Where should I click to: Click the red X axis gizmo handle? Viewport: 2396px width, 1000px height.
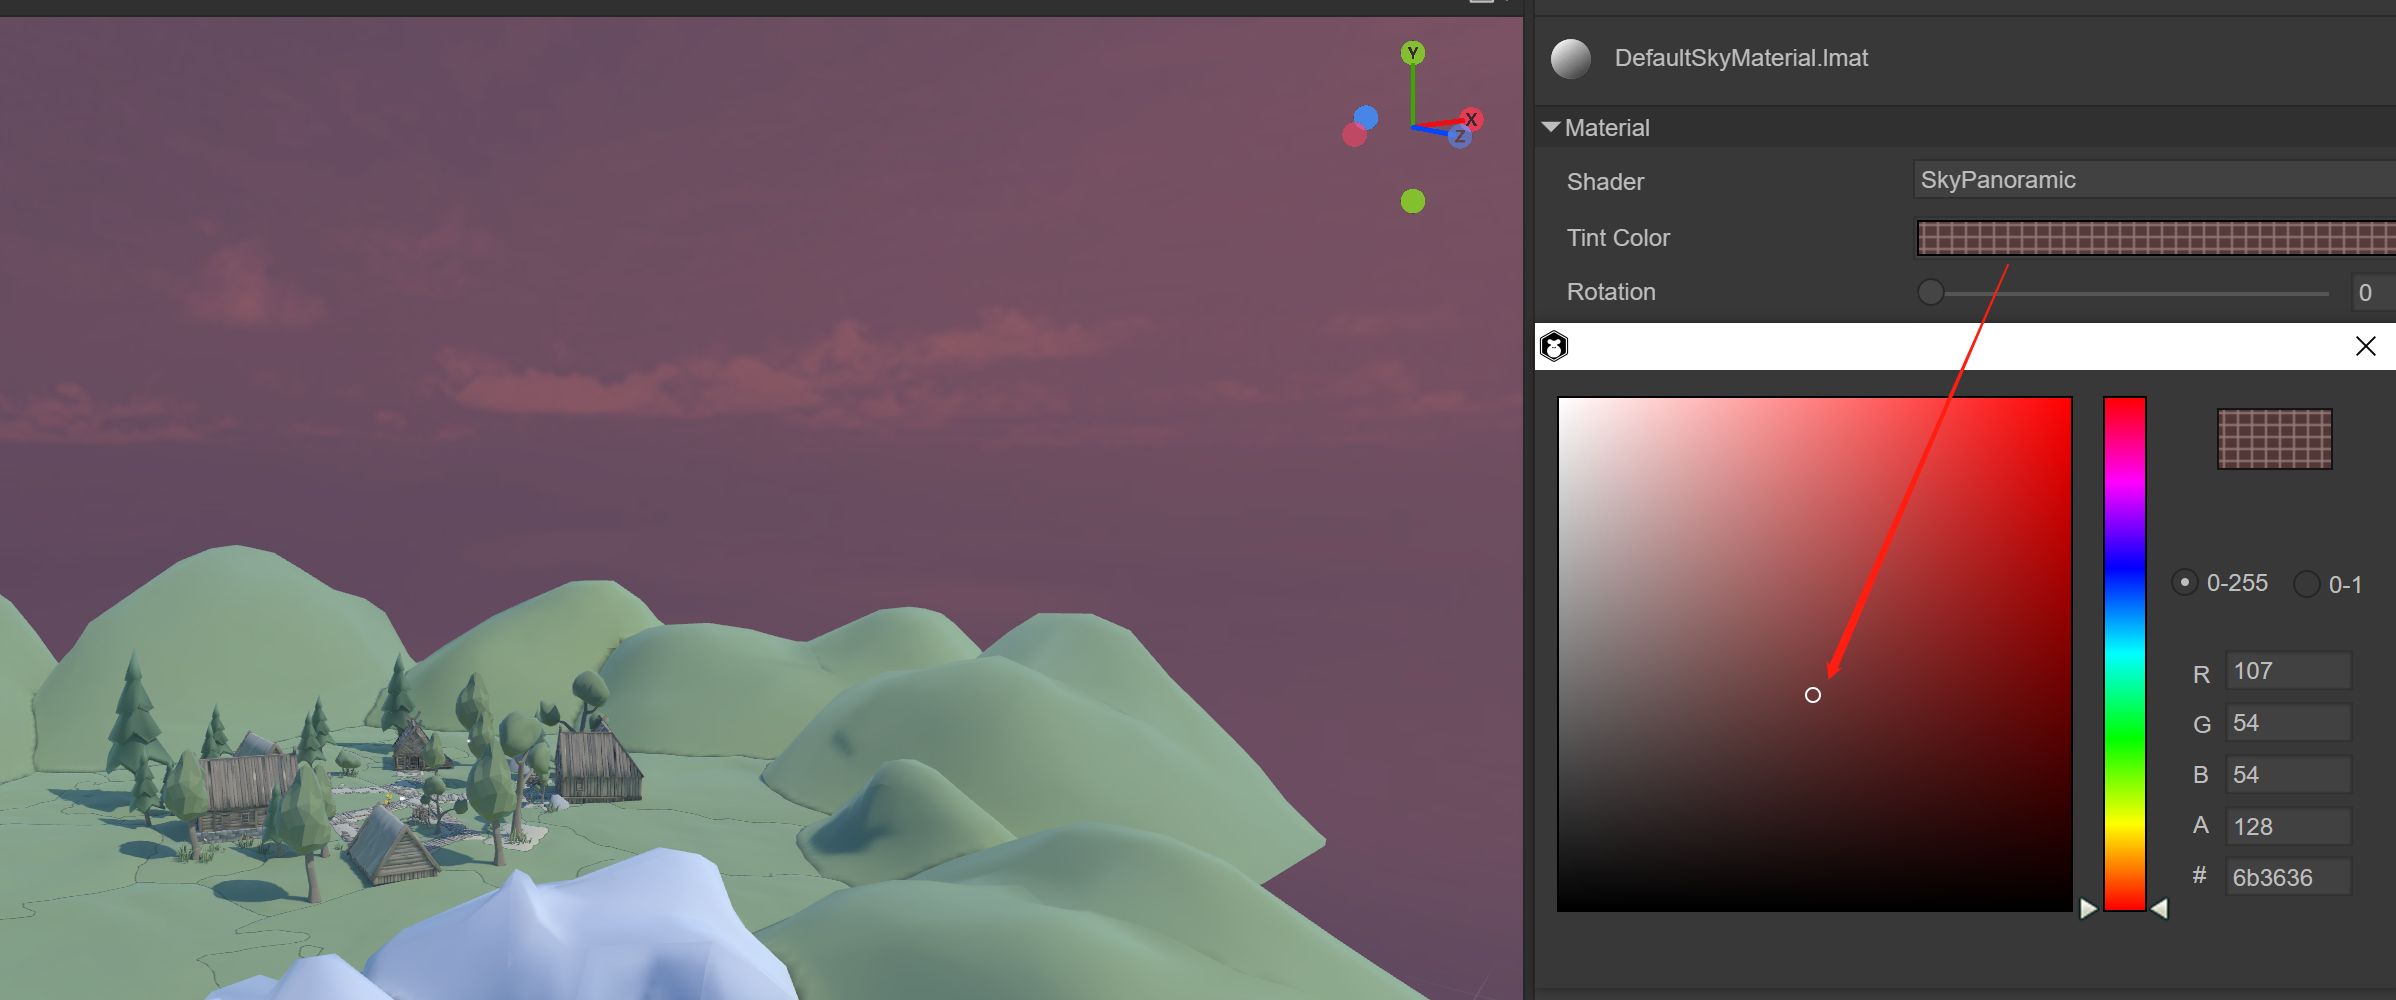pyautogui.click(x=1470, y=120)
